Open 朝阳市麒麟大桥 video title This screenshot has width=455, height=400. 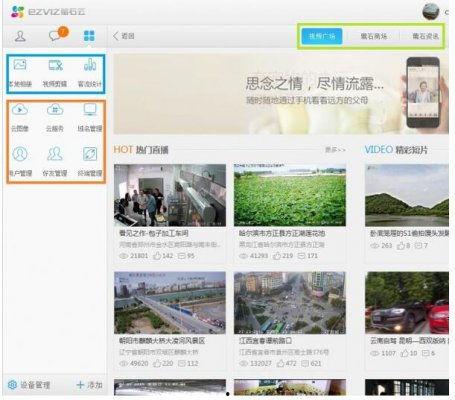(x=162, y=340)
